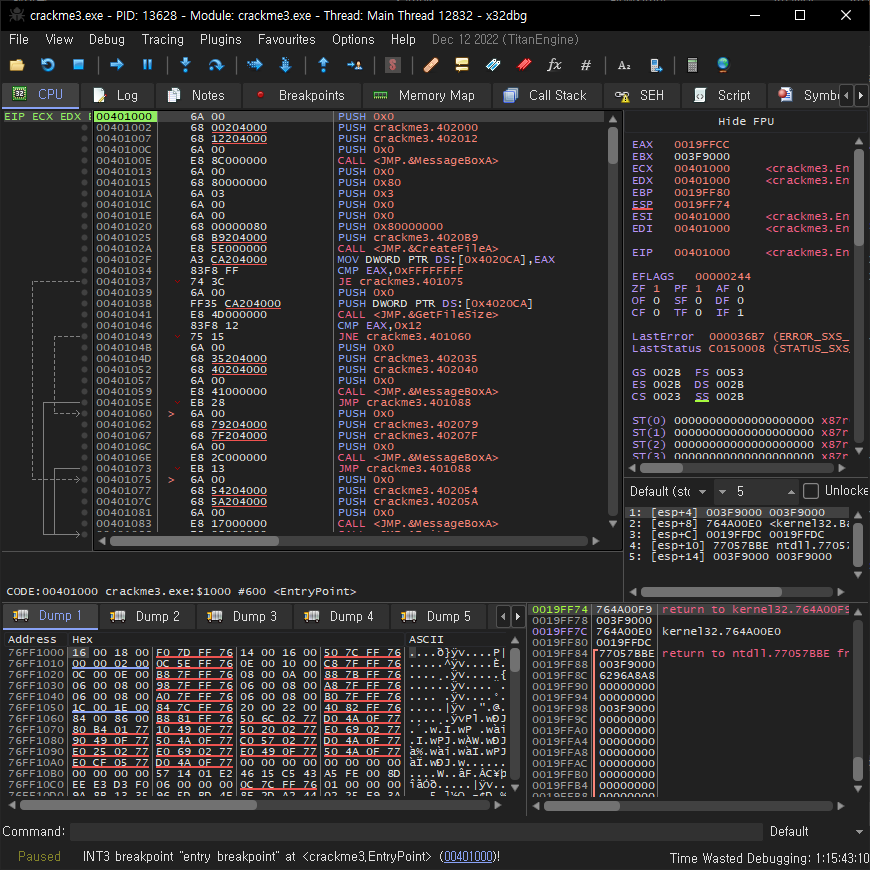This screenshot has height=870, width=870.
Task: Restart the debugged program
Action: 47,65
